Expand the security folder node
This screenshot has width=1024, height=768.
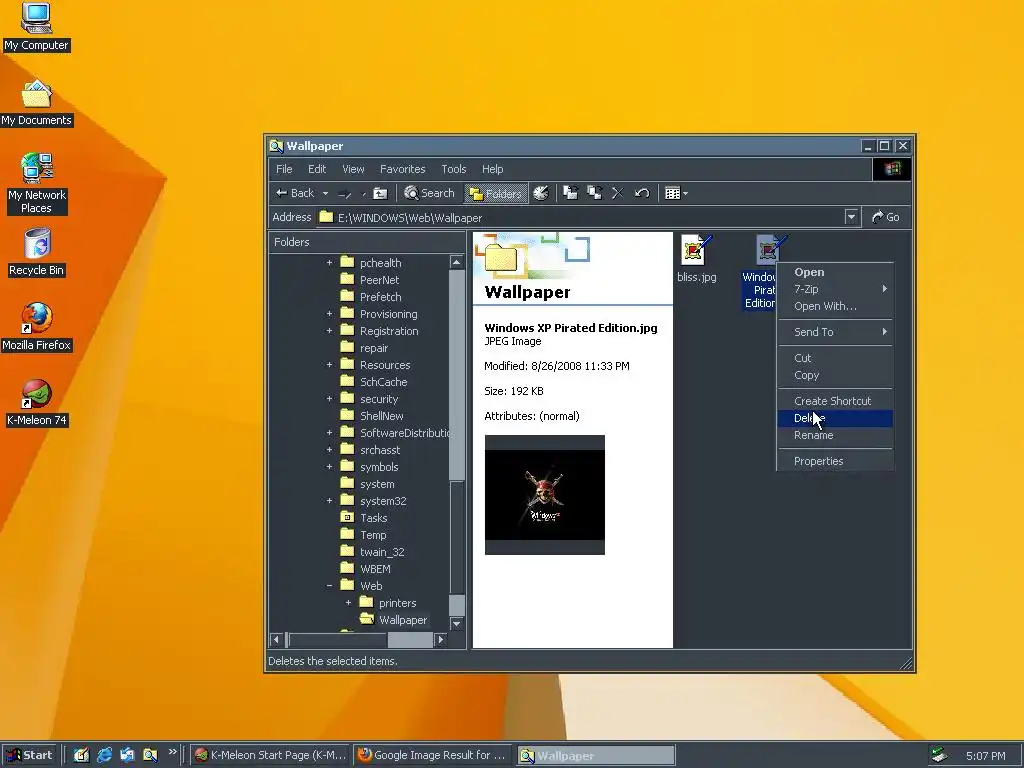point(329,398)
